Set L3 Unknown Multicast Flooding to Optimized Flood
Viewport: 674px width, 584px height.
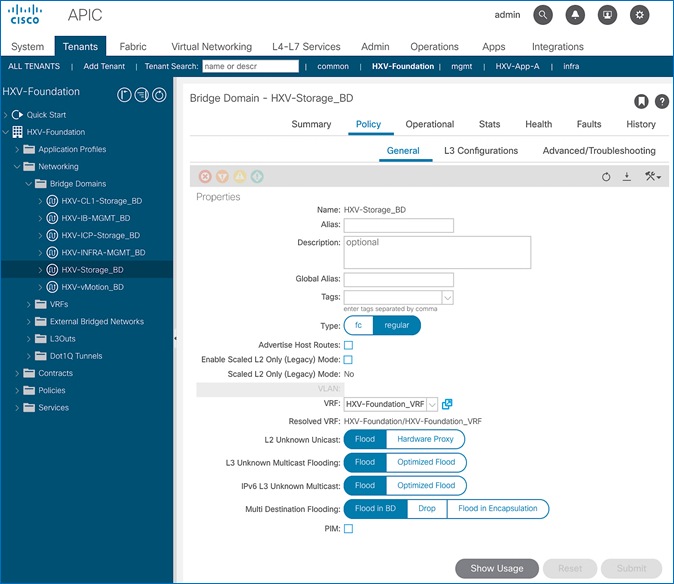[x=426, y=462]
